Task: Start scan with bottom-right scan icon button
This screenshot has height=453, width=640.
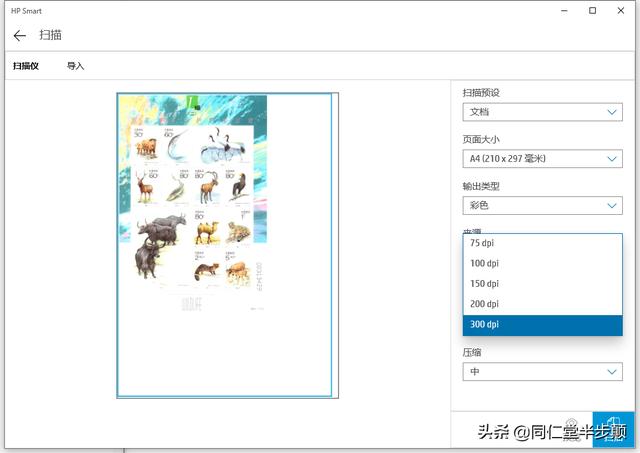Action: tap(613, 430)
